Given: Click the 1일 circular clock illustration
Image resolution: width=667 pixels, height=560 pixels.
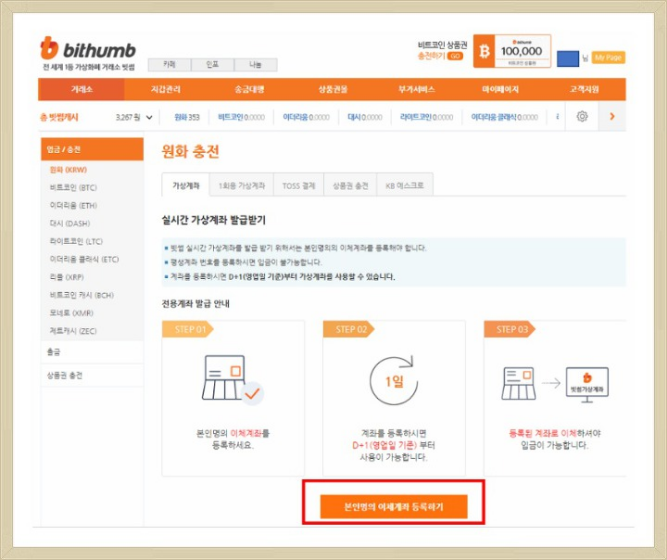Looking at the screenshot, I should coord(394,380).
